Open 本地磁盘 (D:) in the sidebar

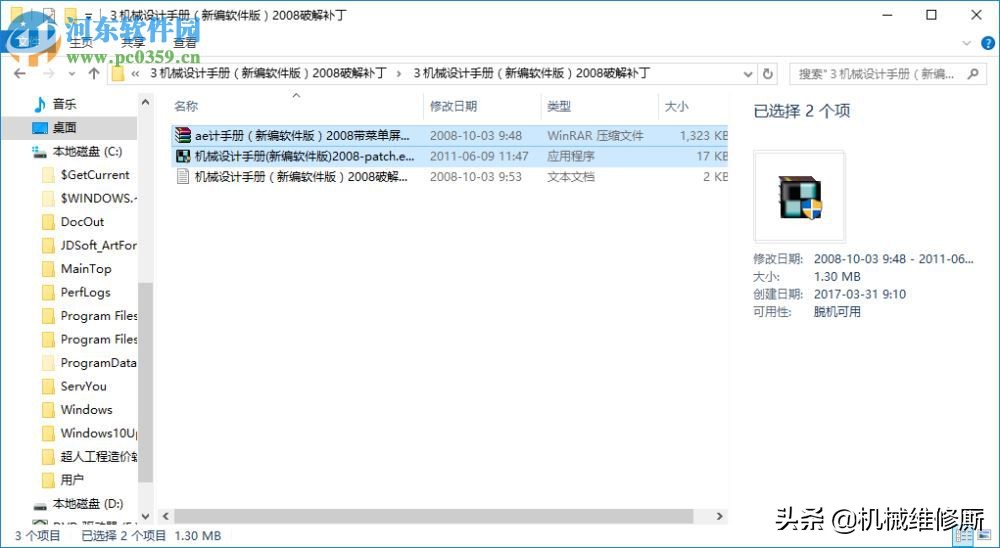point(88,503)
